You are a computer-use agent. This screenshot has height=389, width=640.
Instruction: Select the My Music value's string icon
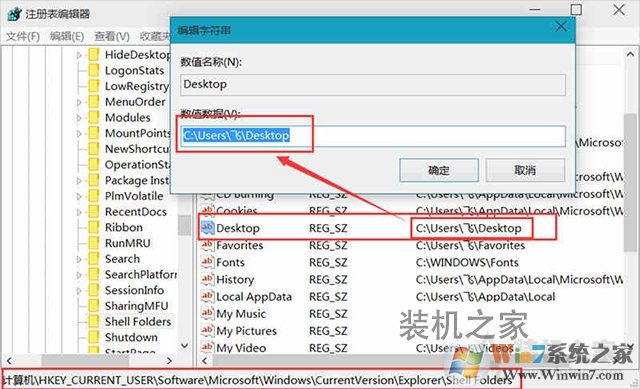207,313
